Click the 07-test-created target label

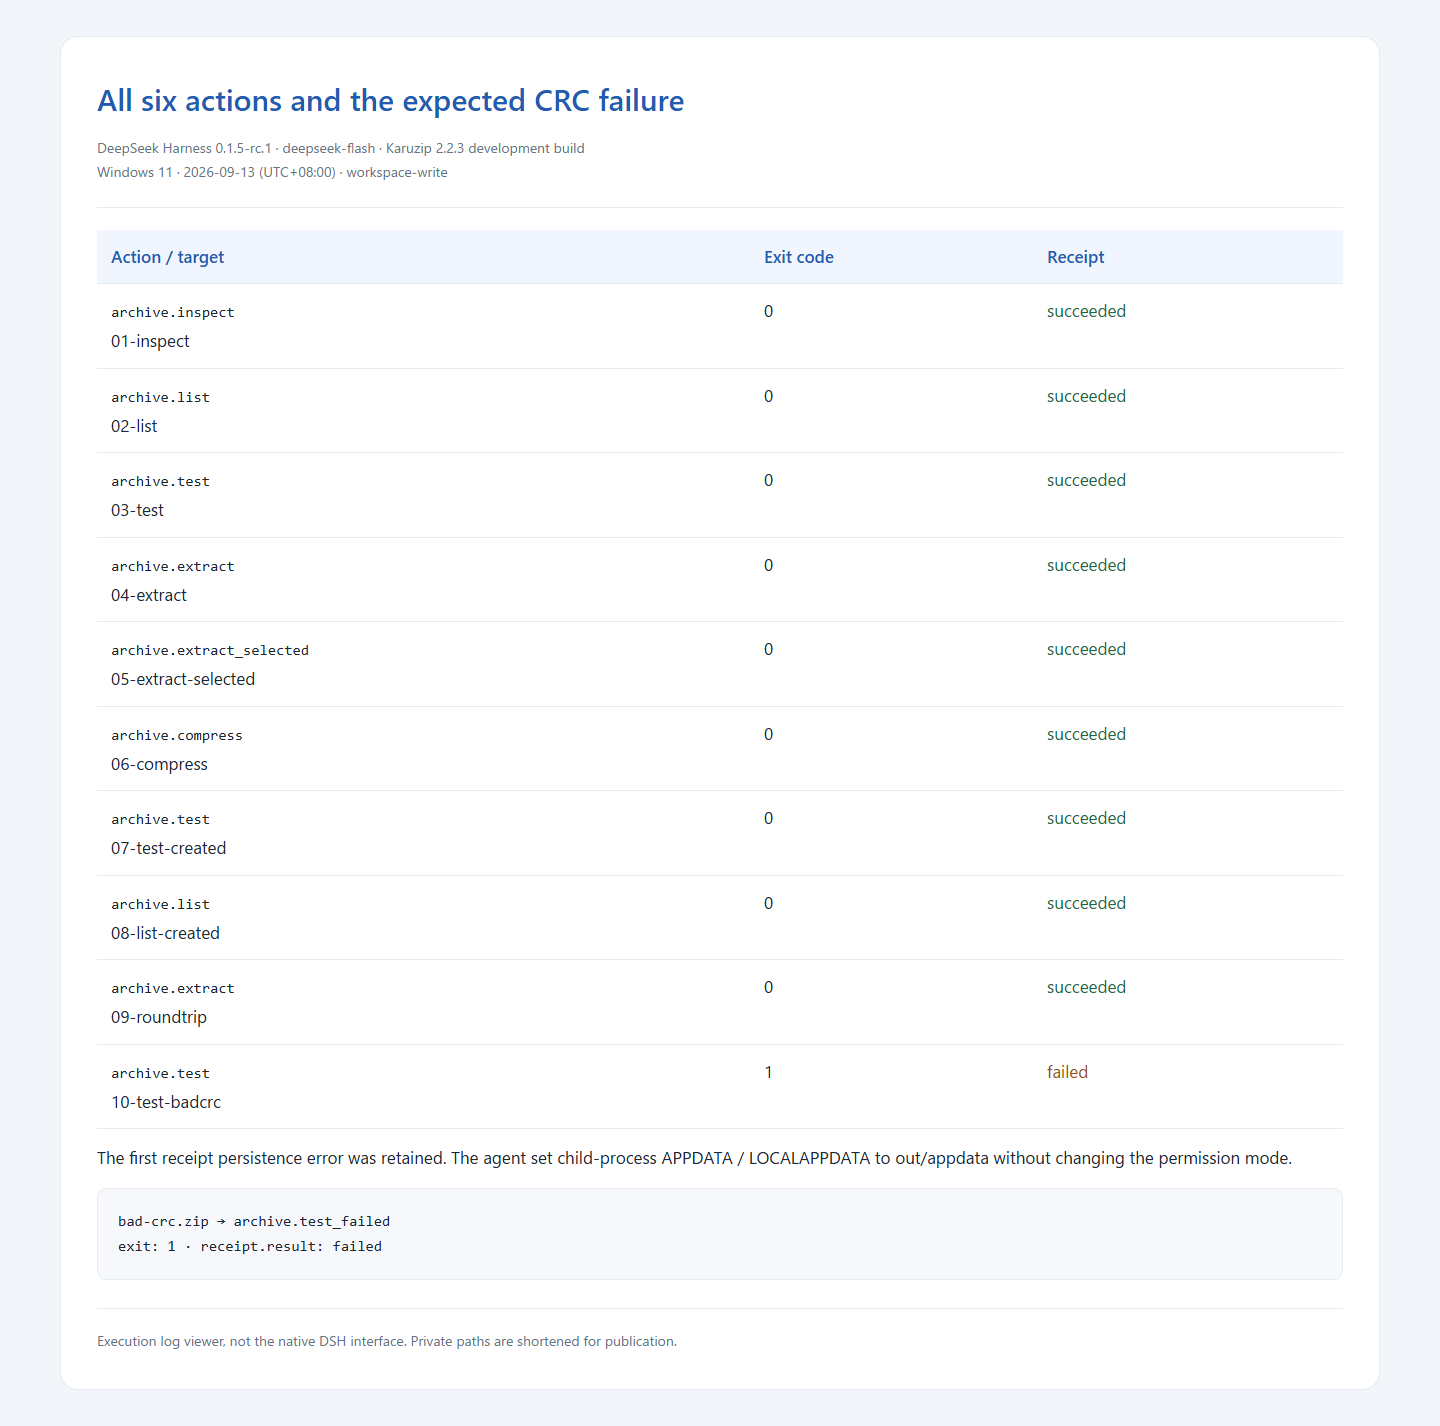click(168, 848)
